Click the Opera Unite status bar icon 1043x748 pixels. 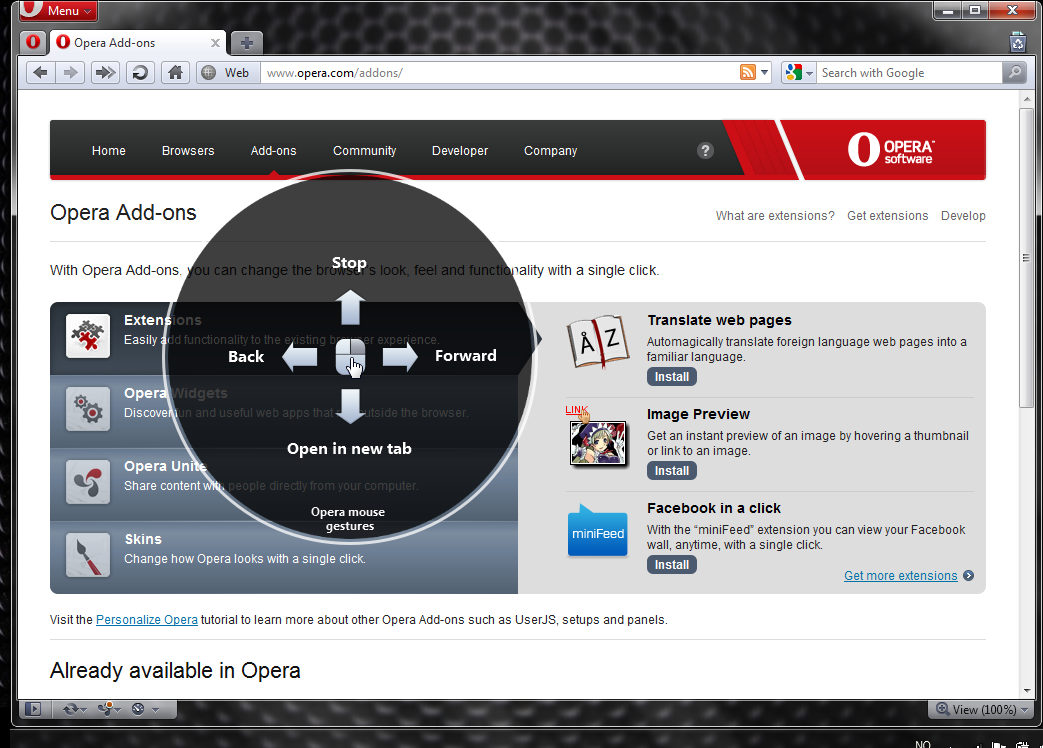pos(105,709)
